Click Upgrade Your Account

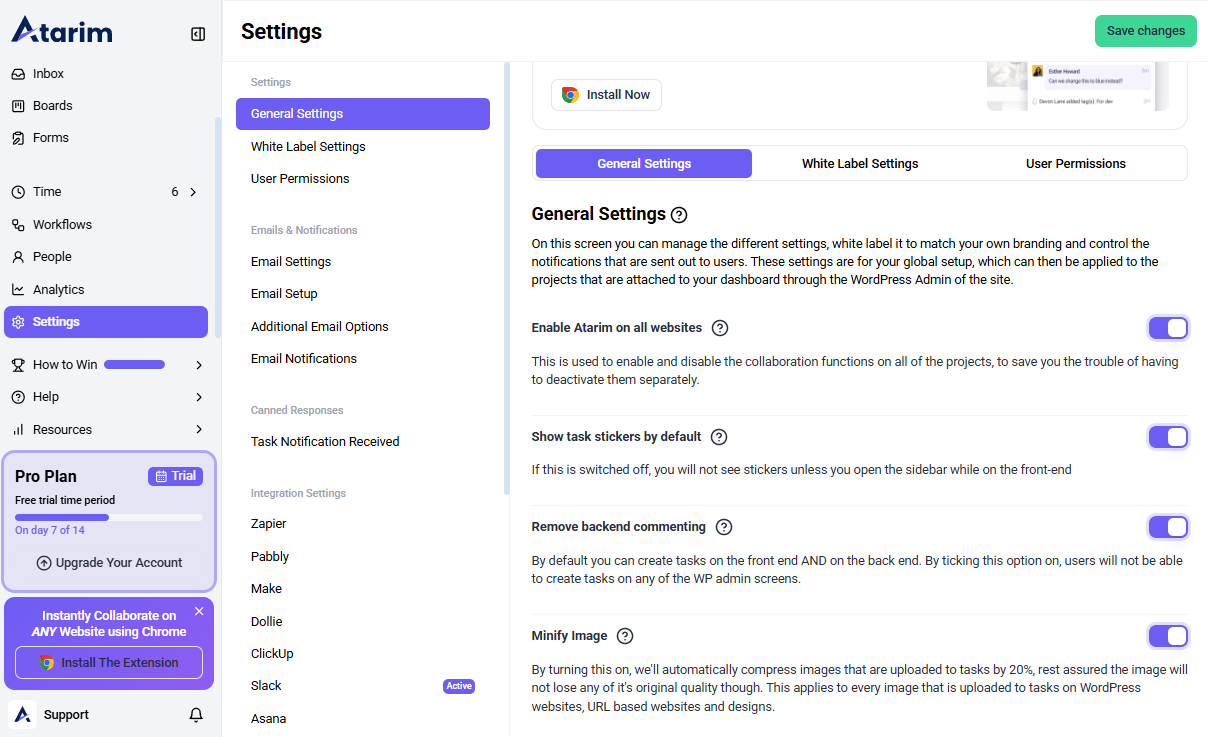pyautogui.click(x=109, y=563)
